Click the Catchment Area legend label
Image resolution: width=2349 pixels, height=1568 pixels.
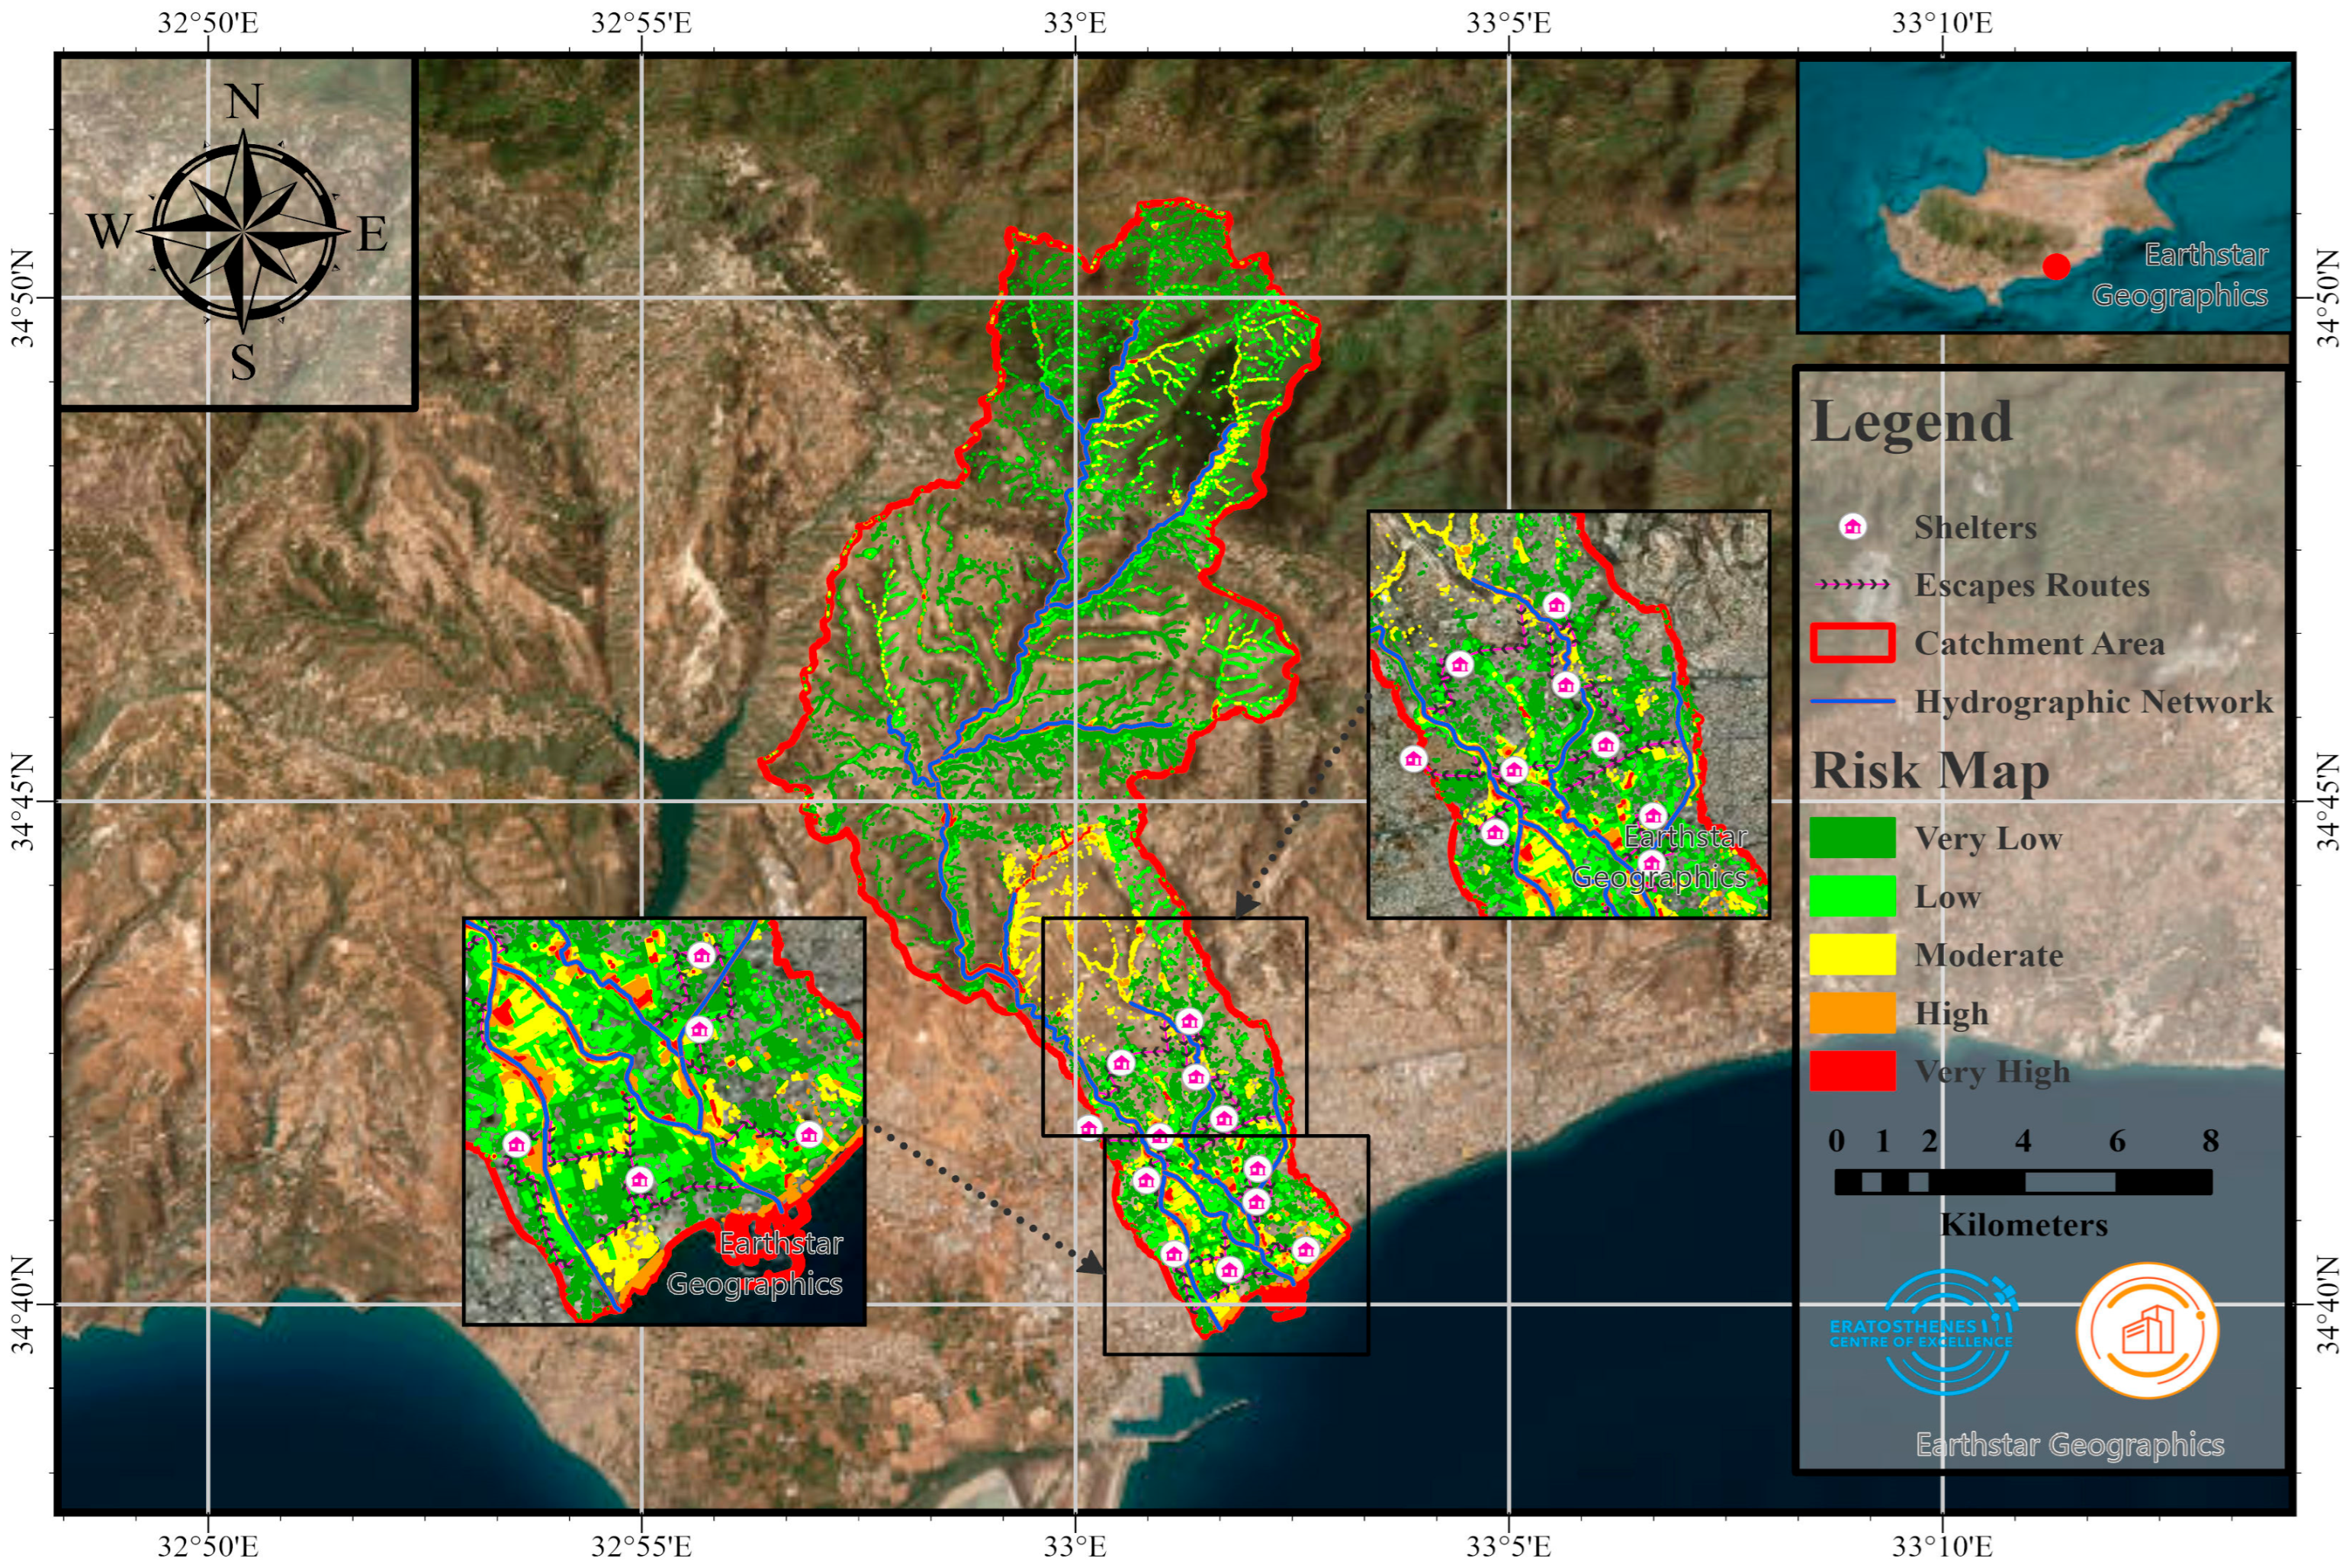tap(2039, 644)
